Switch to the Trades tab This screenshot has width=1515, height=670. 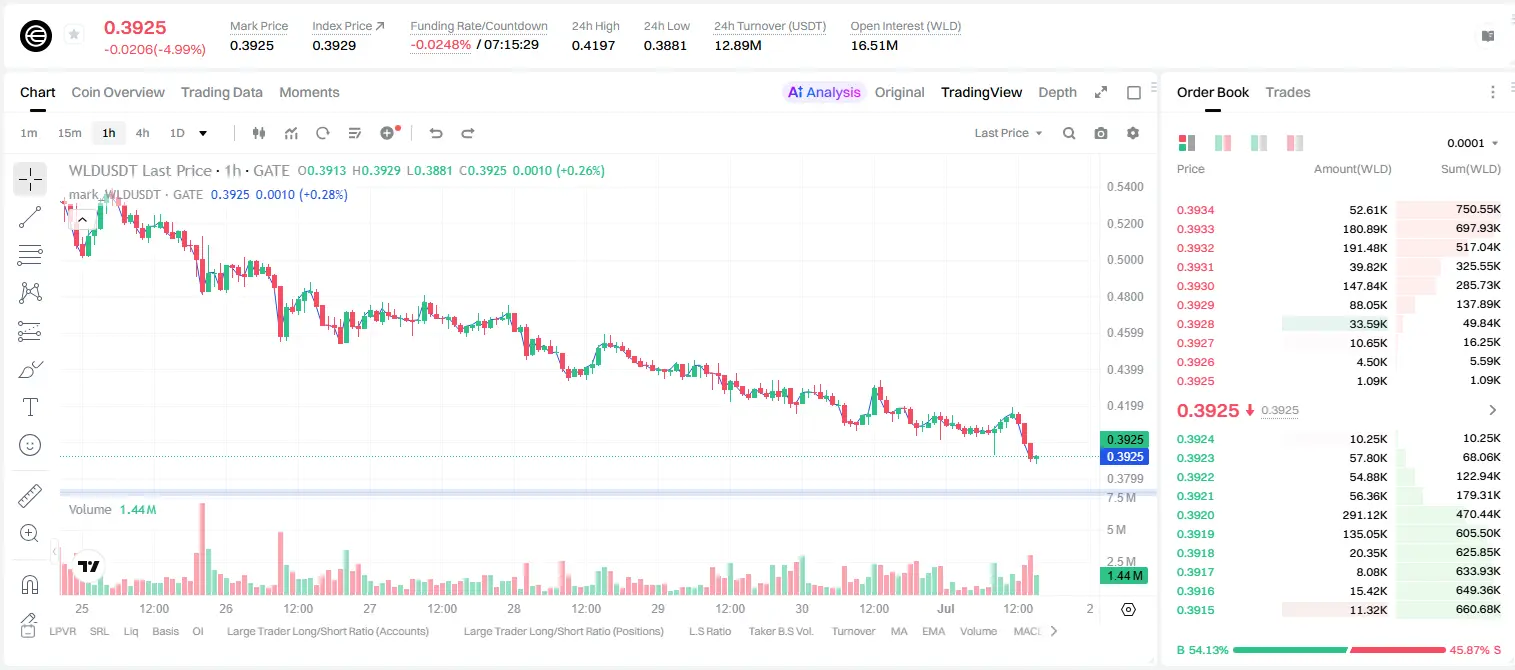pyautogui.click(x=1287, y=92)
